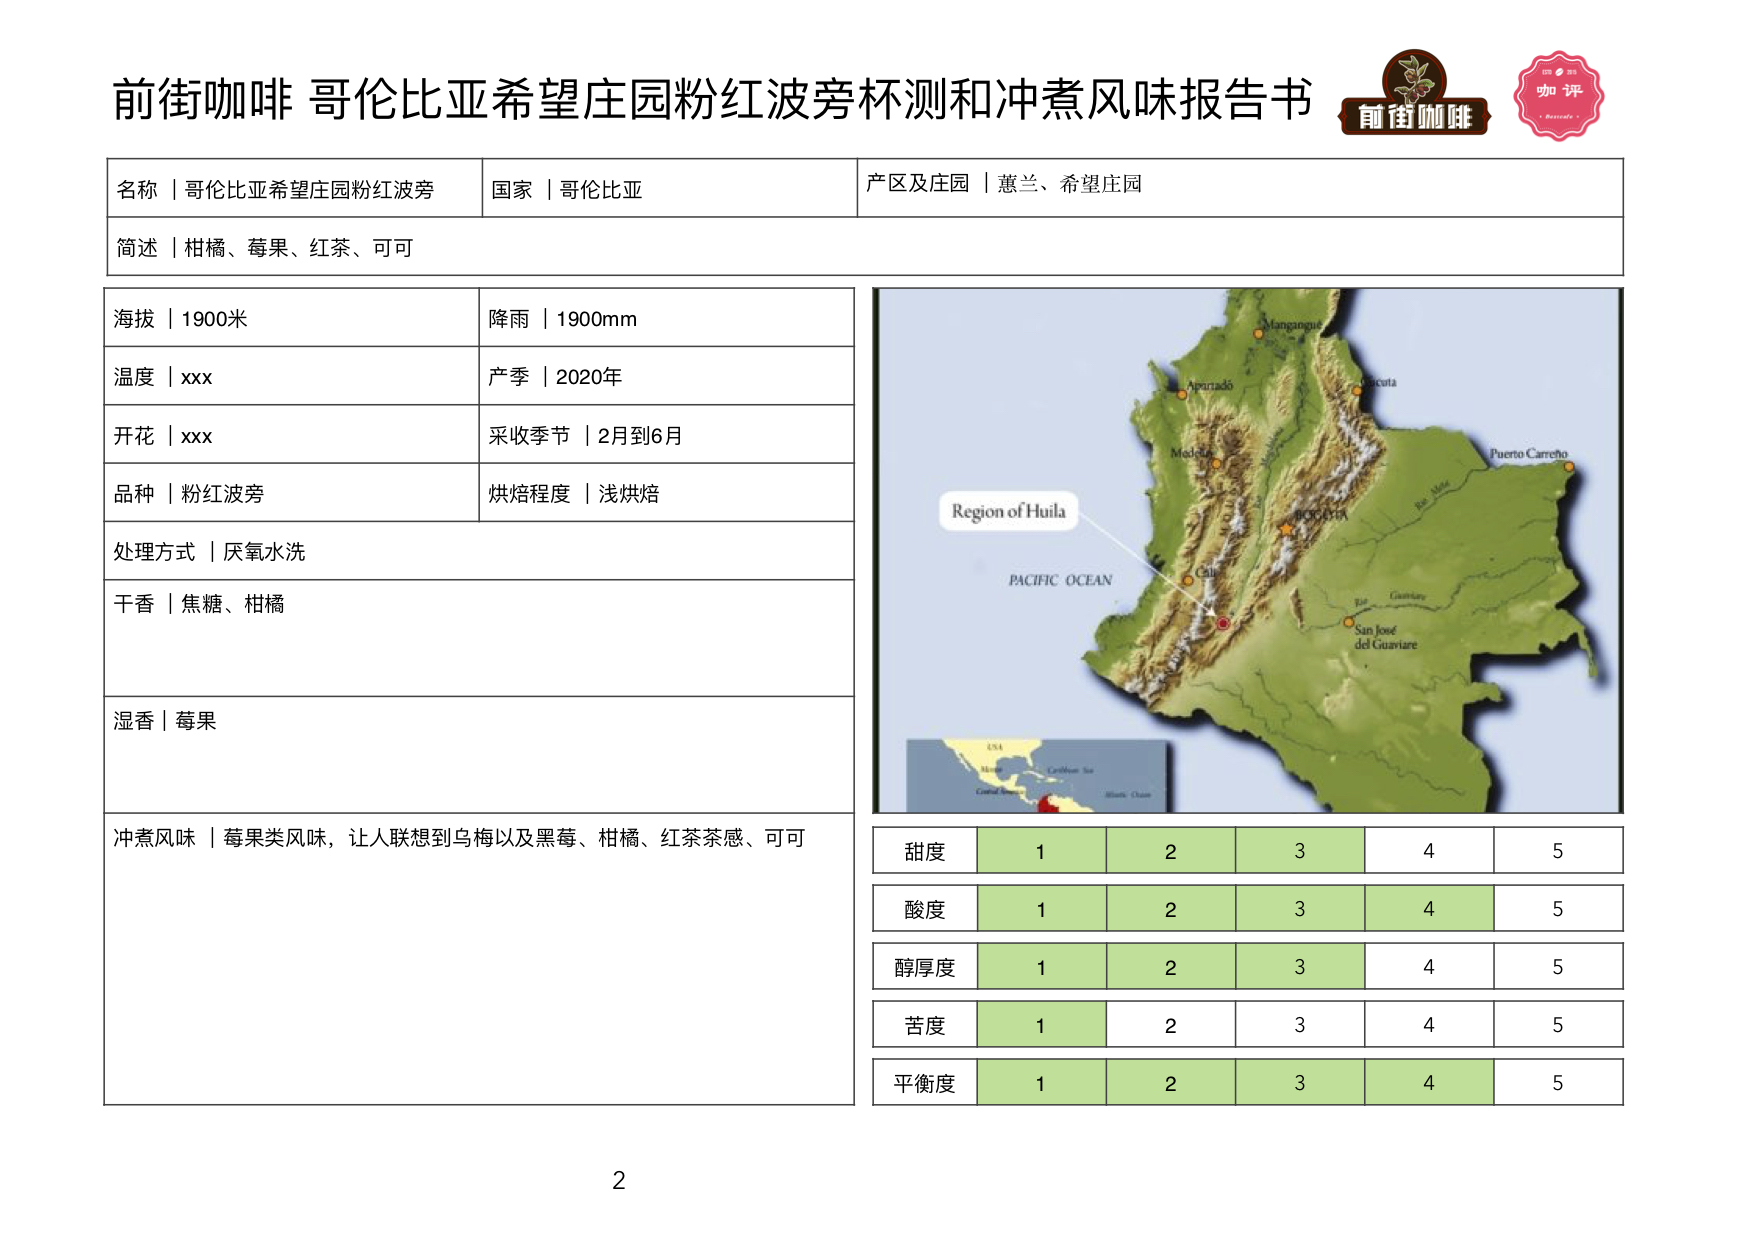Click the 5 cell in 酸度 row

point(1558,909)
